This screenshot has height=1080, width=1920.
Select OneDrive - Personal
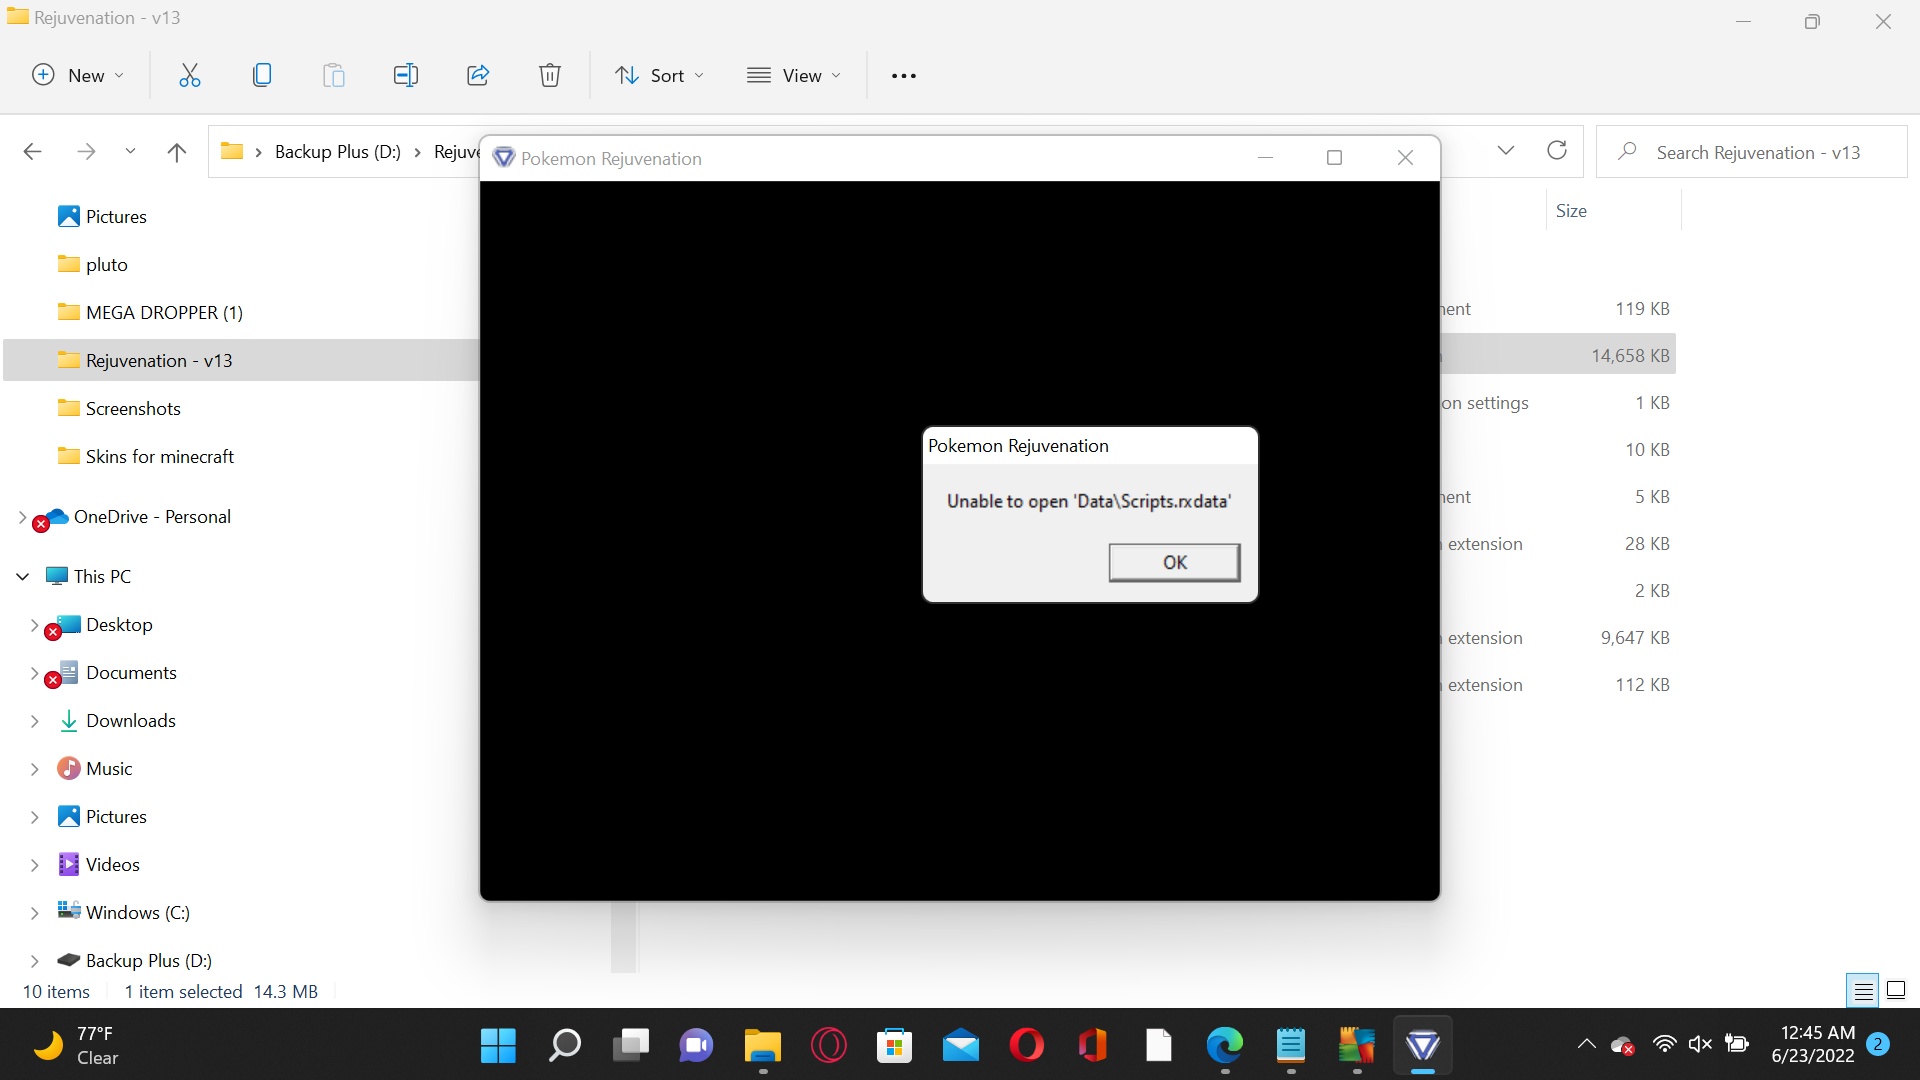[x=152, y=516]
